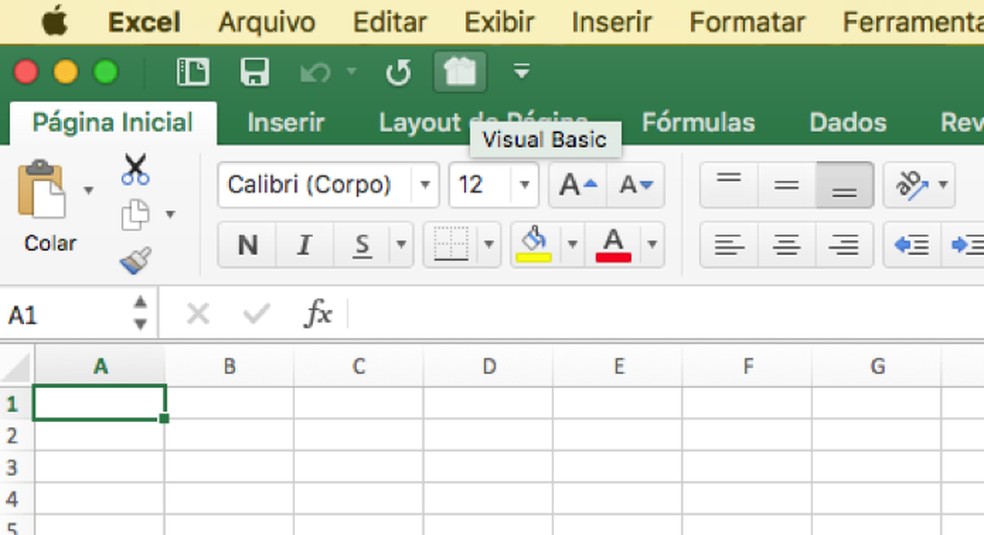
Task: Switch to the Dados ribbon tab
Action: tap(847, 123)
